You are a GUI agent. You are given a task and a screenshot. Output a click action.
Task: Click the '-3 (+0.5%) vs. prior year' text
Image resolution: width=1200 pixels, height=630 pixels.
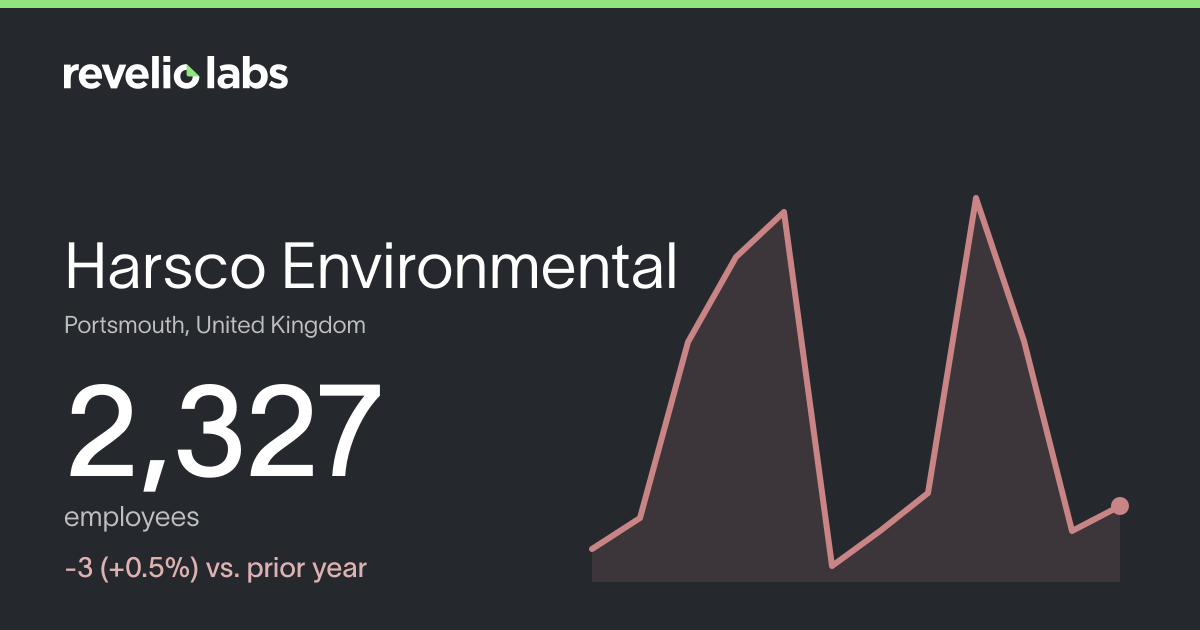216,569
